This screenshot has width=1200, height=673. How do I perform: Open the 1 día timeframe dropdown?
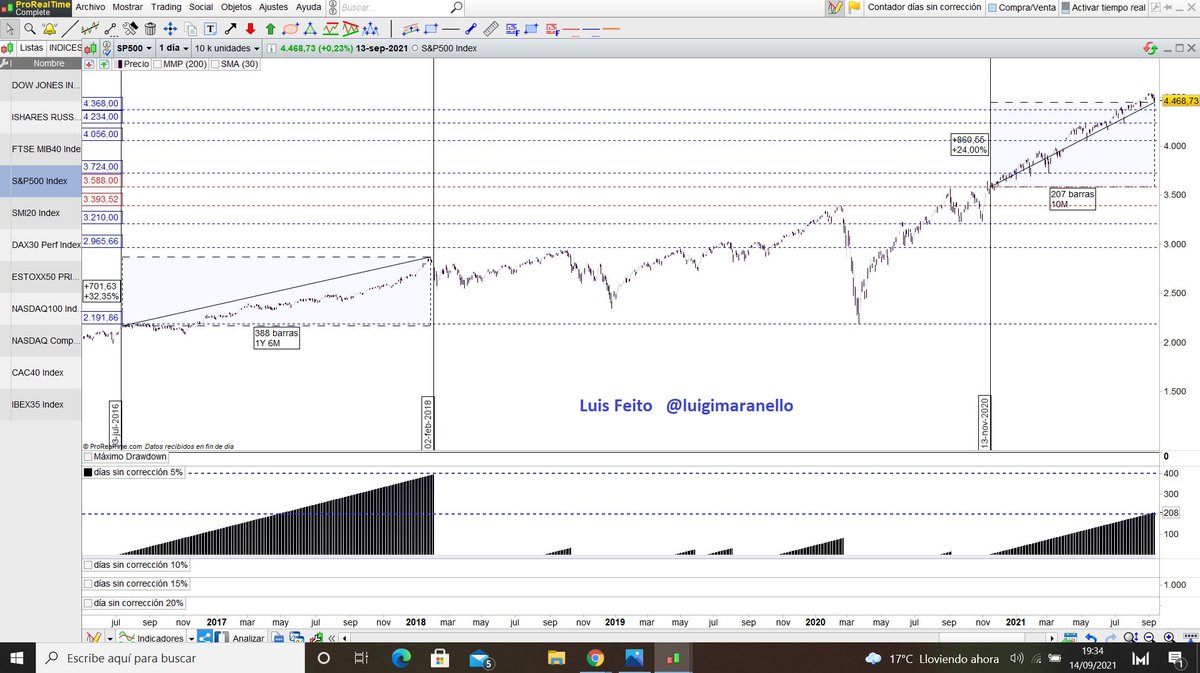coord(173,48)
